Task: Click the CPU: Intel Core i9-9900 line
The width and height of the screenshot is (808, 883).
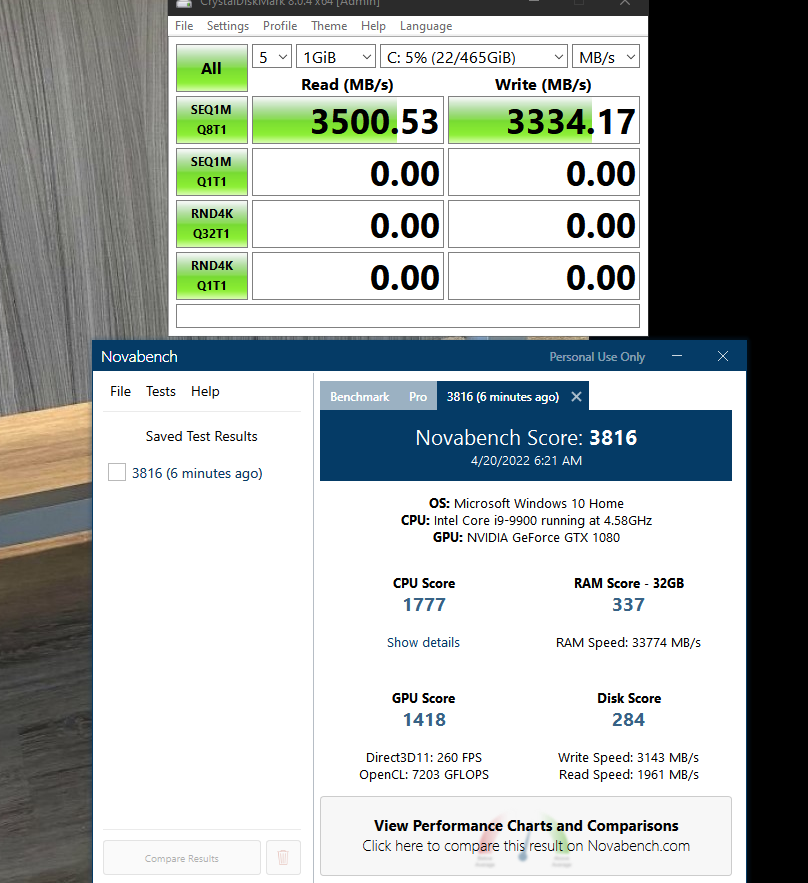Action: 526,520
